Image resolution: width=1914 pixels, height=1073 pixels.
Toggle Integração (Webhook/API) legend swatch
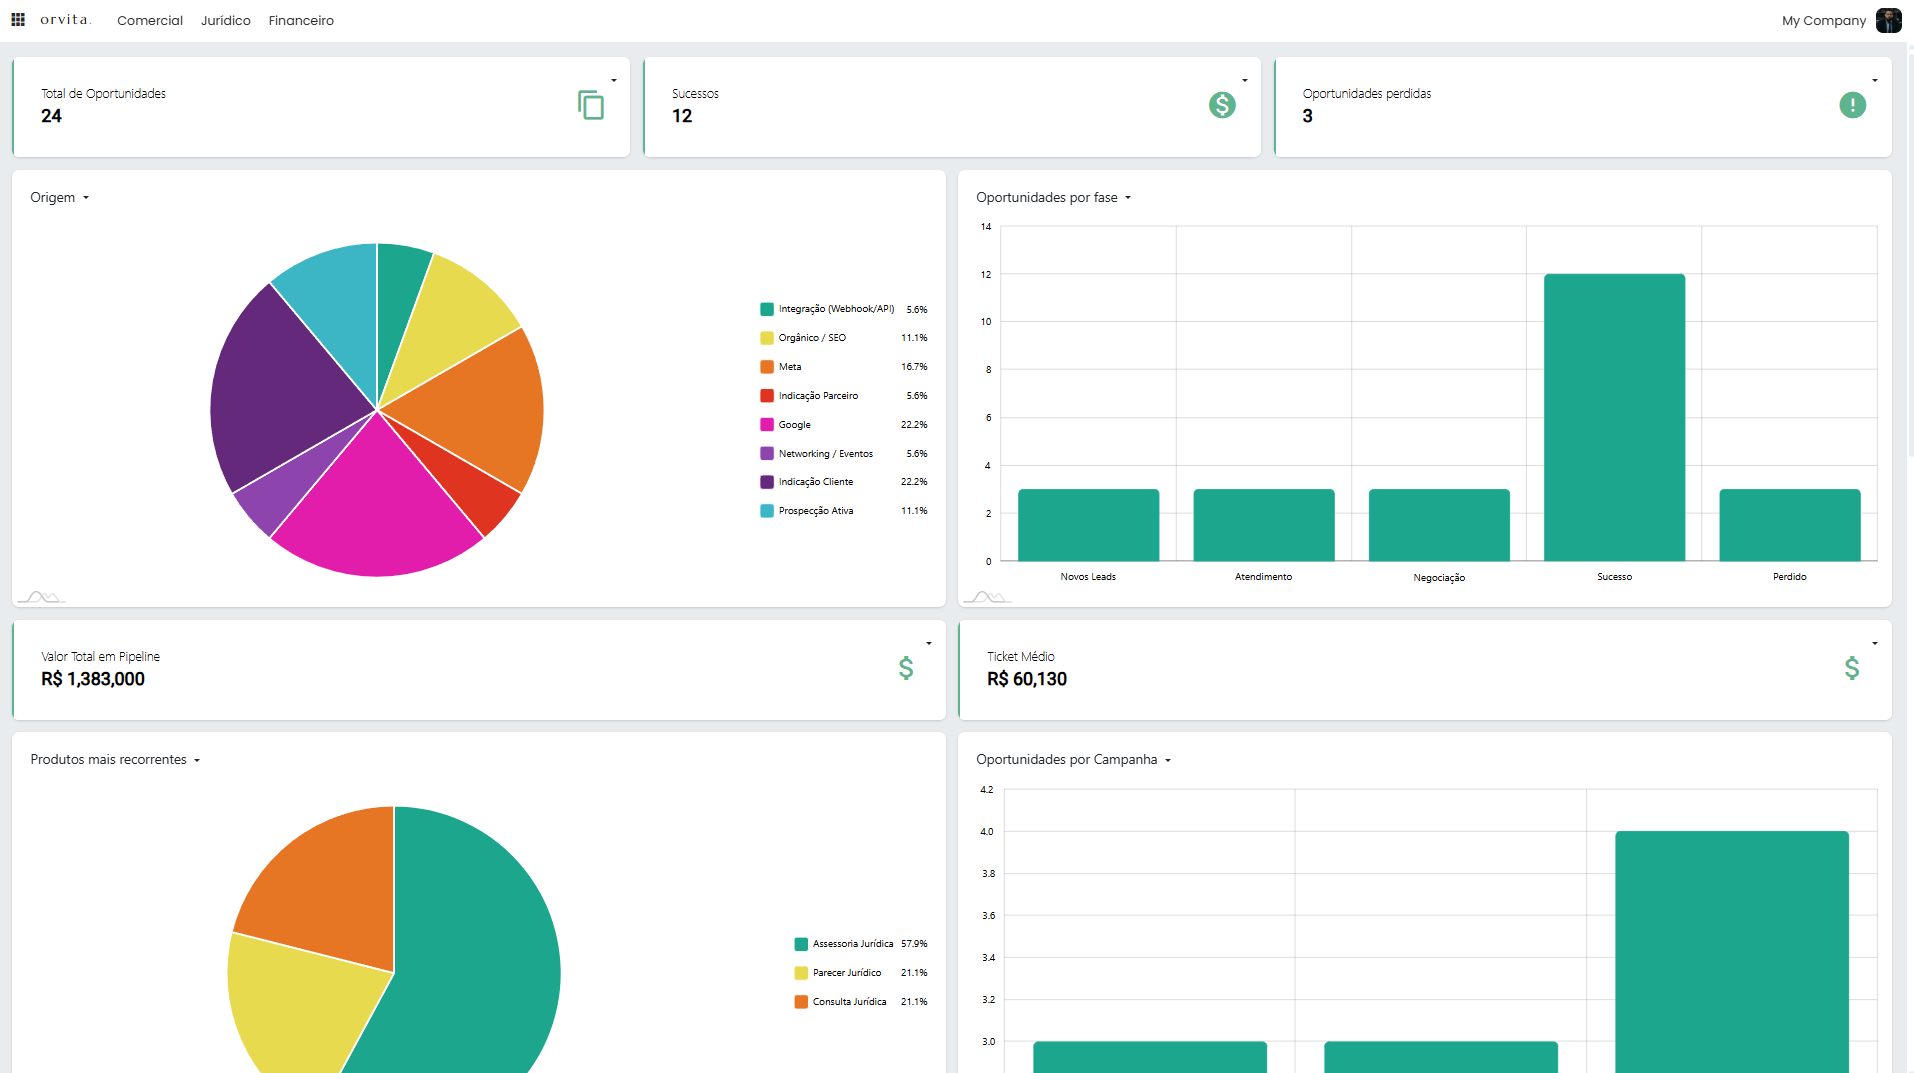pyautogui.click(x=767, y=310)
